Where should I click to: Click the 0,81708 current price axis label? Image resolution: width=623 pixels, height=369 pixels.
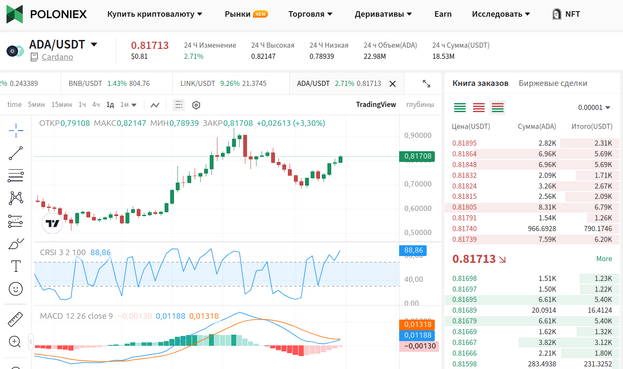417,156
